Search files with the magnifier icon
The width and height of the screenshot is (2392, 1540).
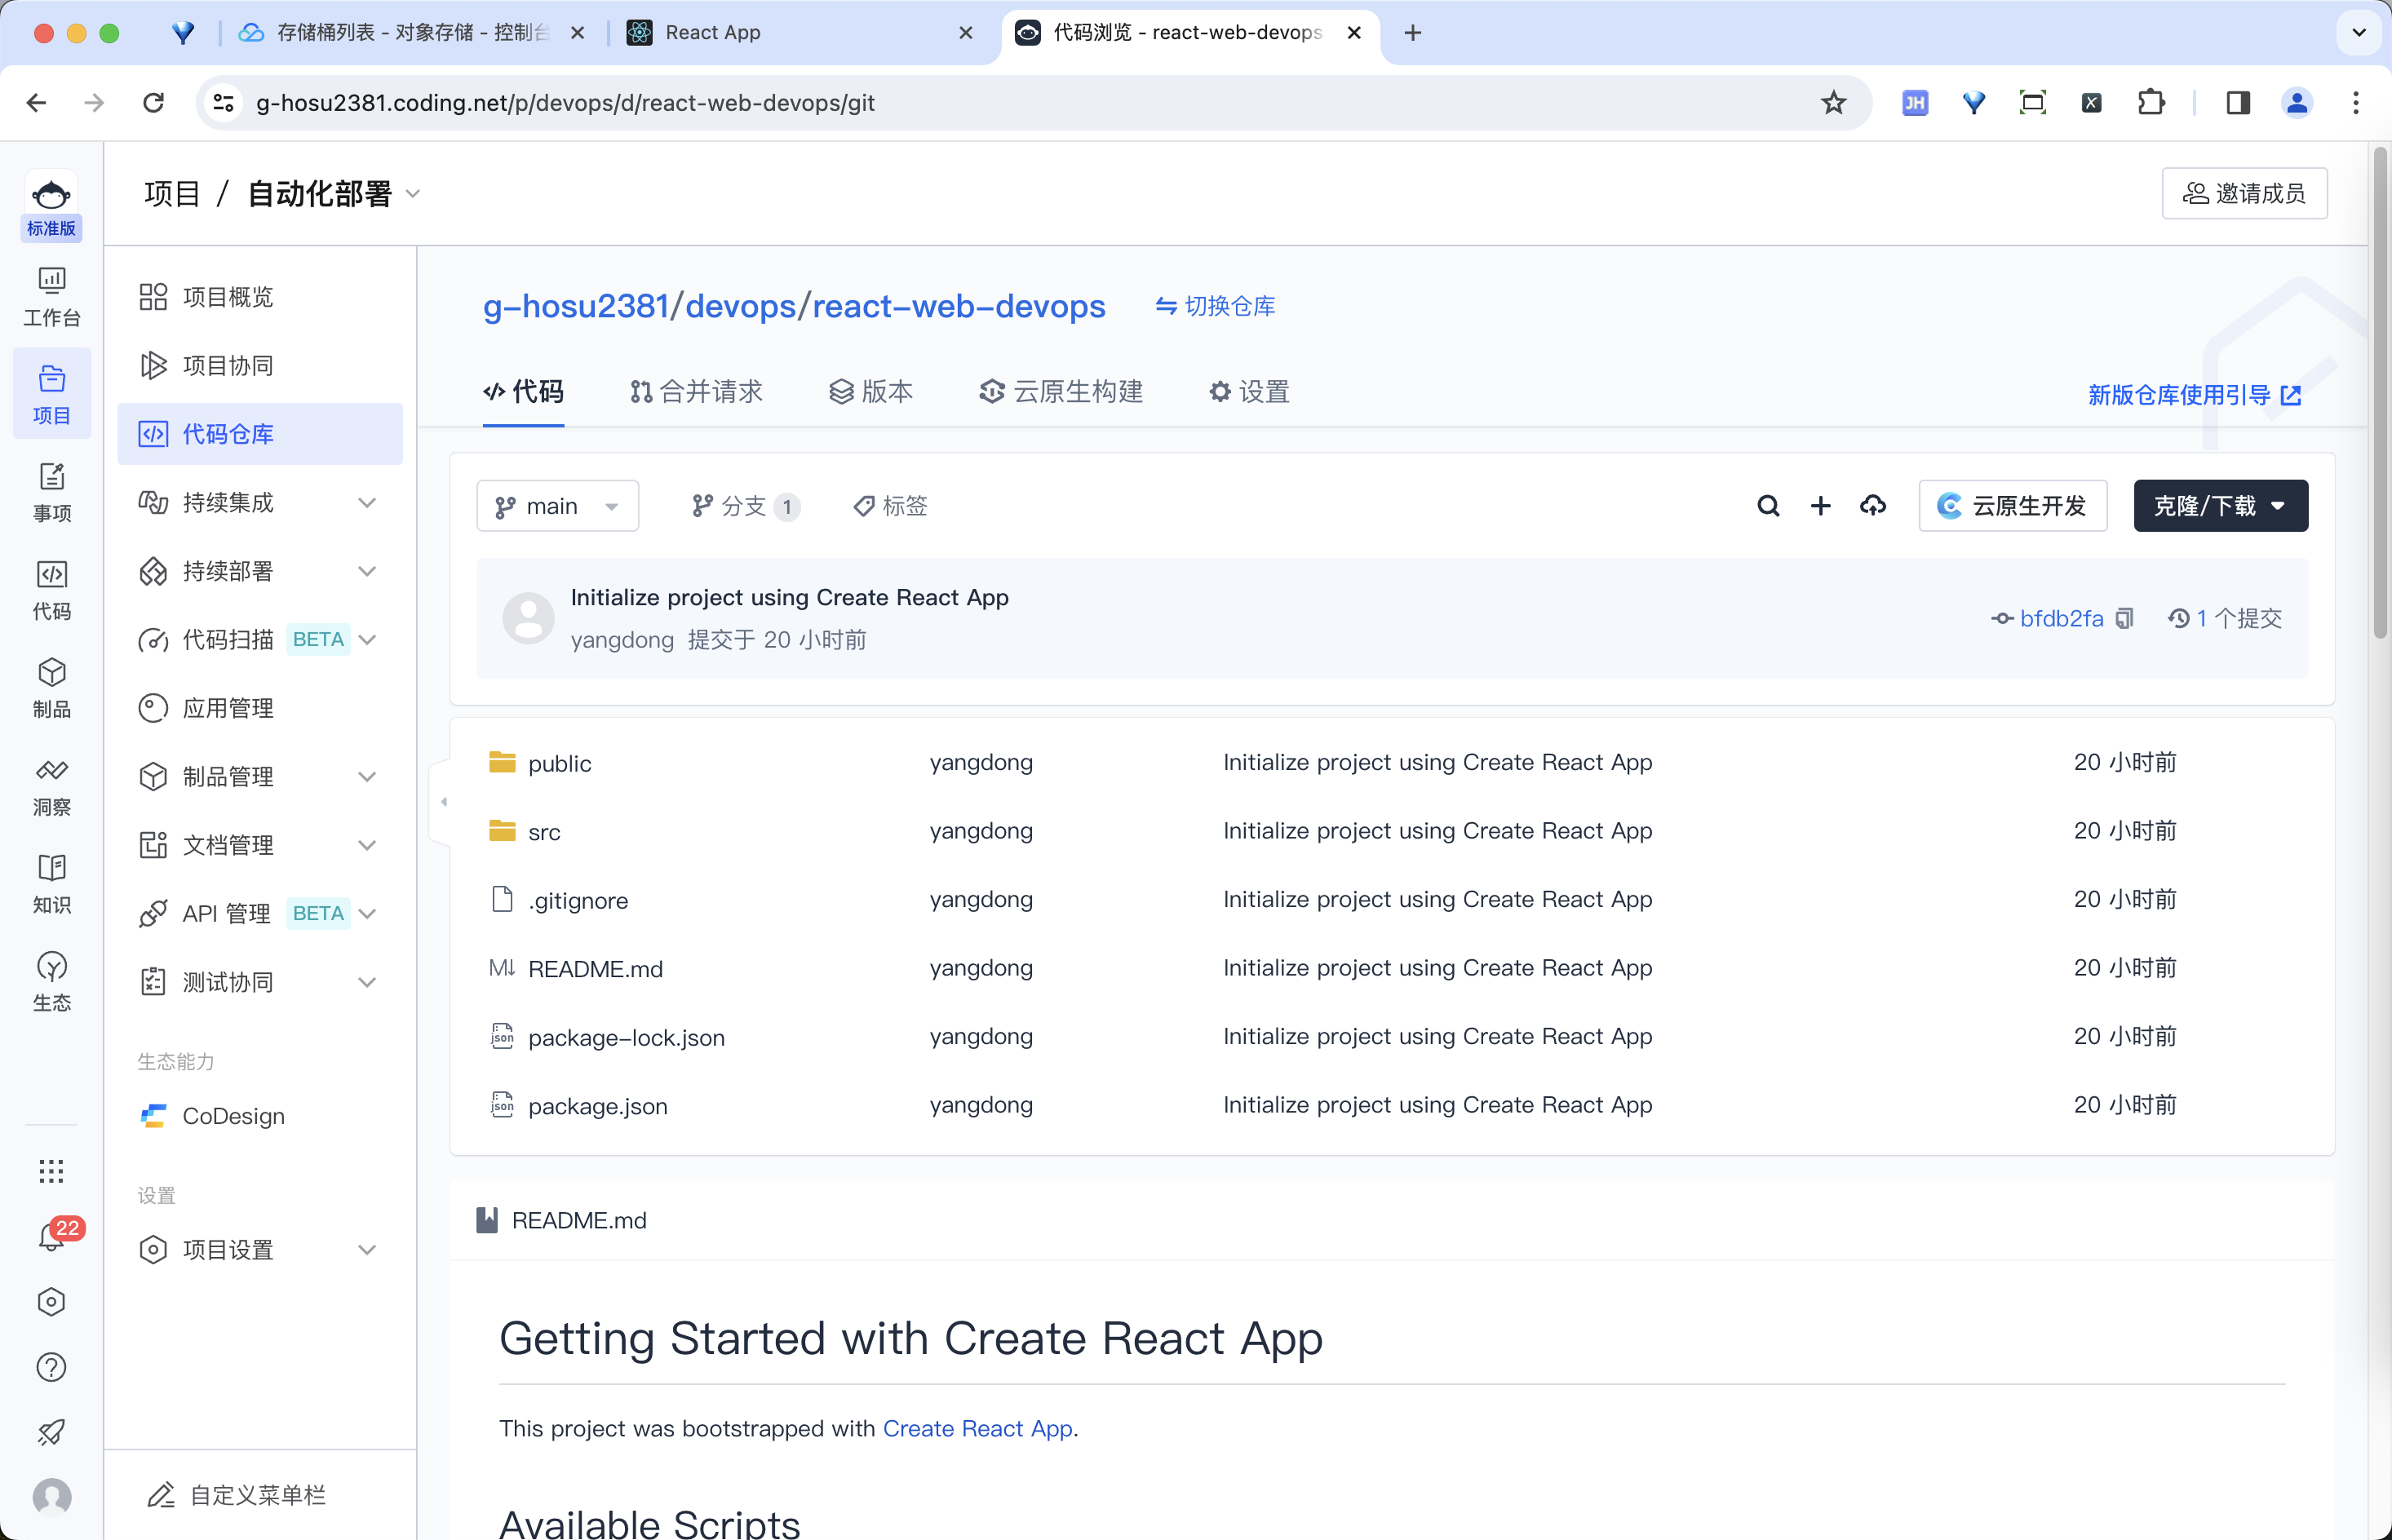(1768, 506)
